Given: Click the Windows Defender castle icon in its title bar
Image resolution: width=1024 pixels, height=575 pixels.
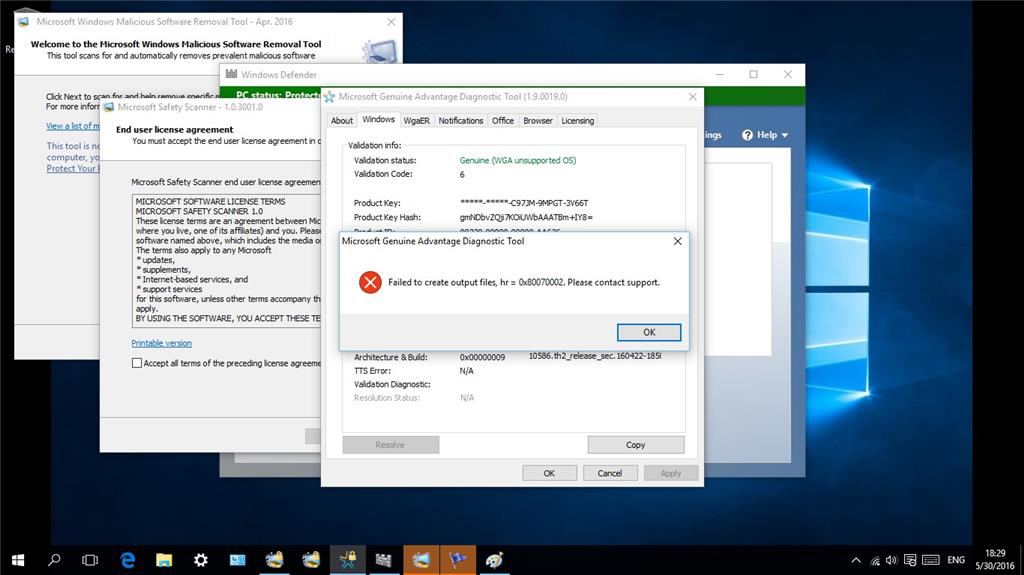Looking at the screenshot, I should 231,74.
